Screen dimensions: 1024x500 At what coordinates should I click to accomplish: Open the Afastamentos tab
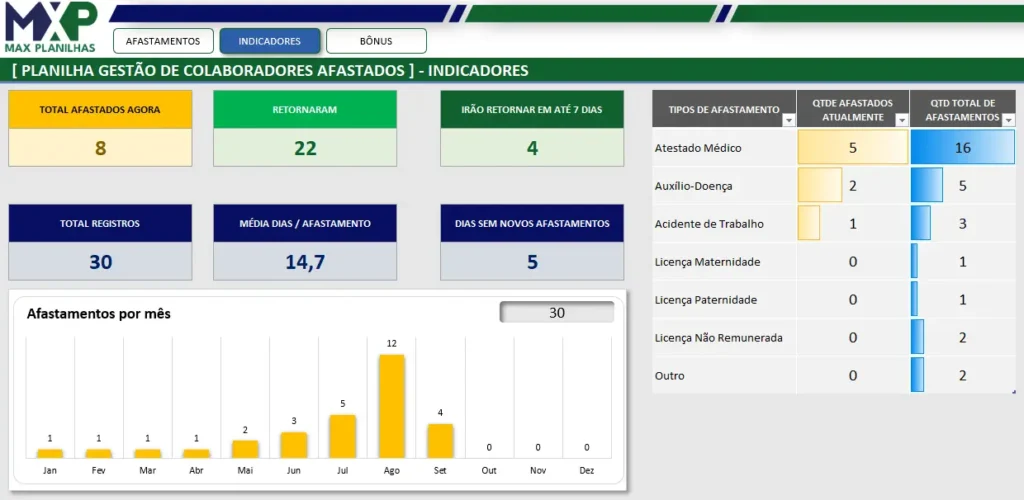click(163, 41)
